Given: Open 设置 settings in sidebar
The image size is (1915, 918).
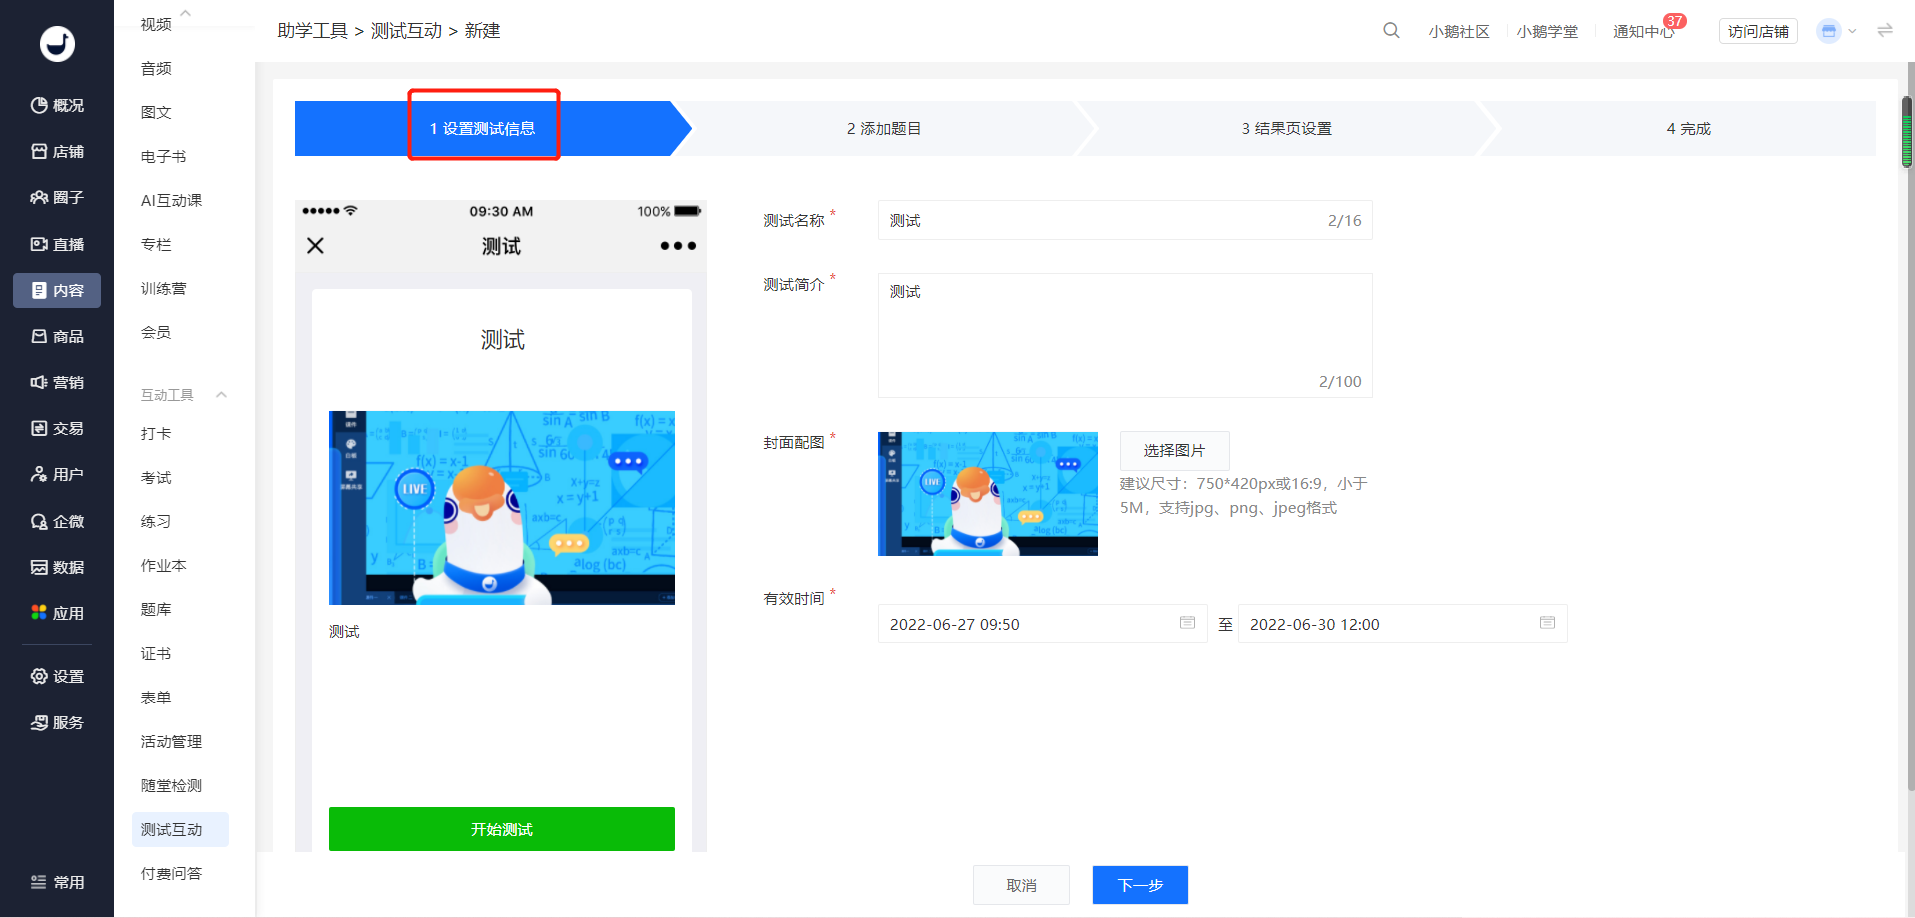Looking at the screenshot, I should point(57,676).
